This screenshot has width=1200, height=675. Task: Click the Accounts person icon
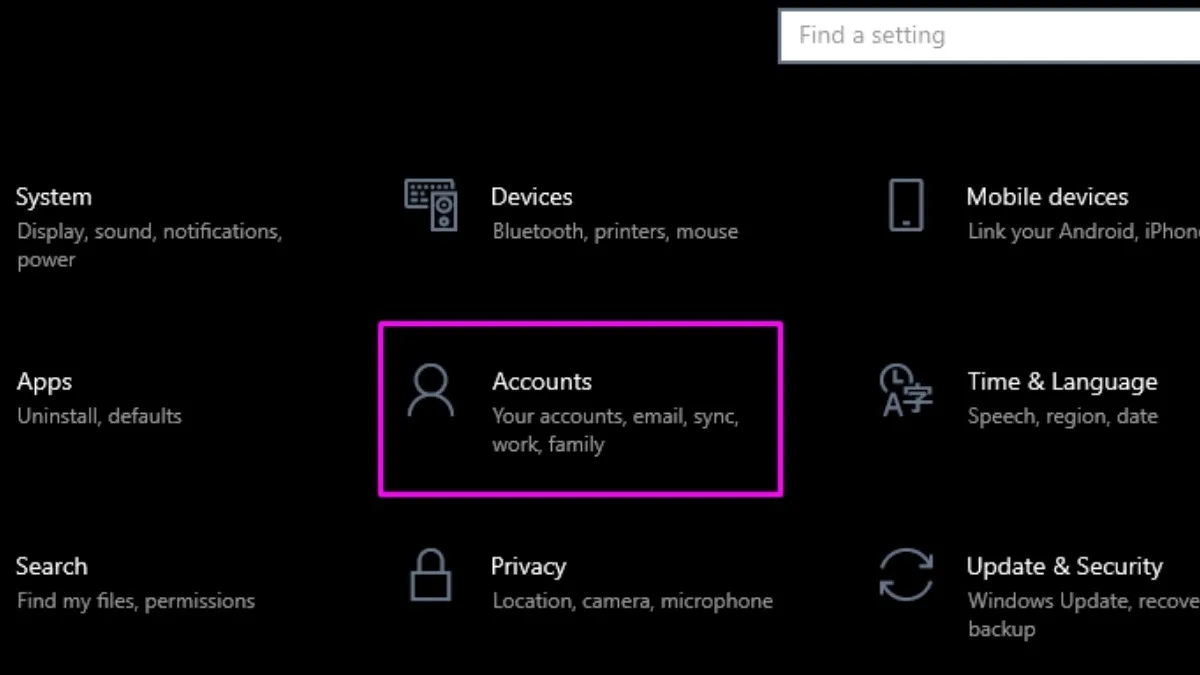(430, 390)
